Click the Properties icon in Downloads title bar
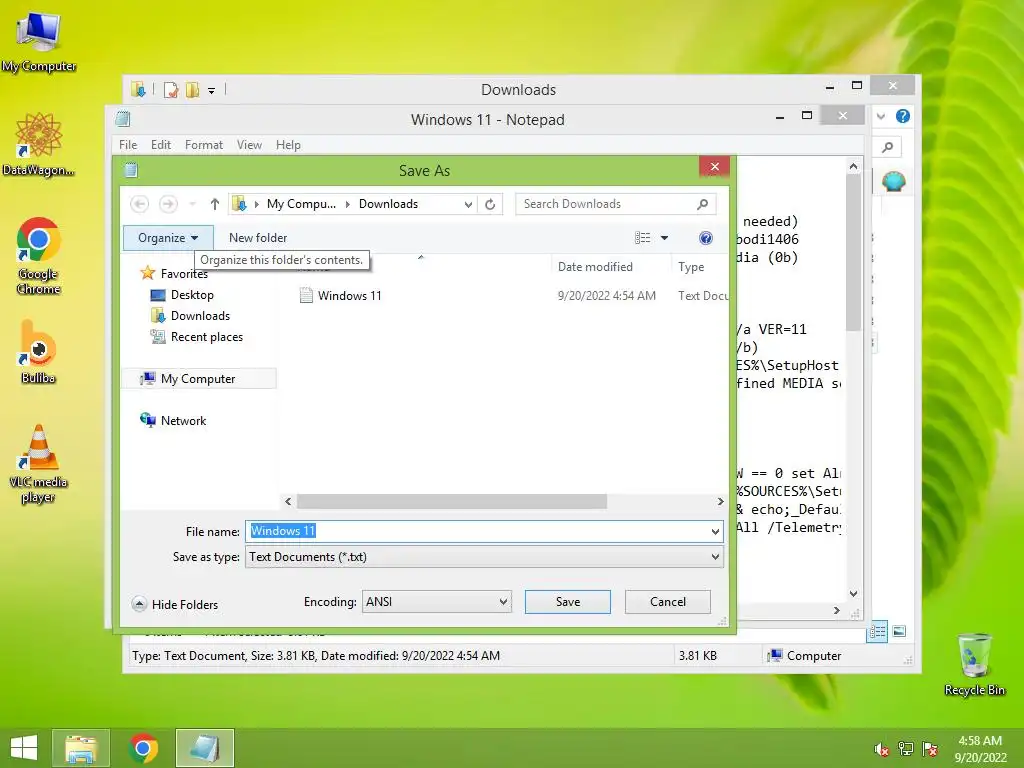 (x=170, y=89)
